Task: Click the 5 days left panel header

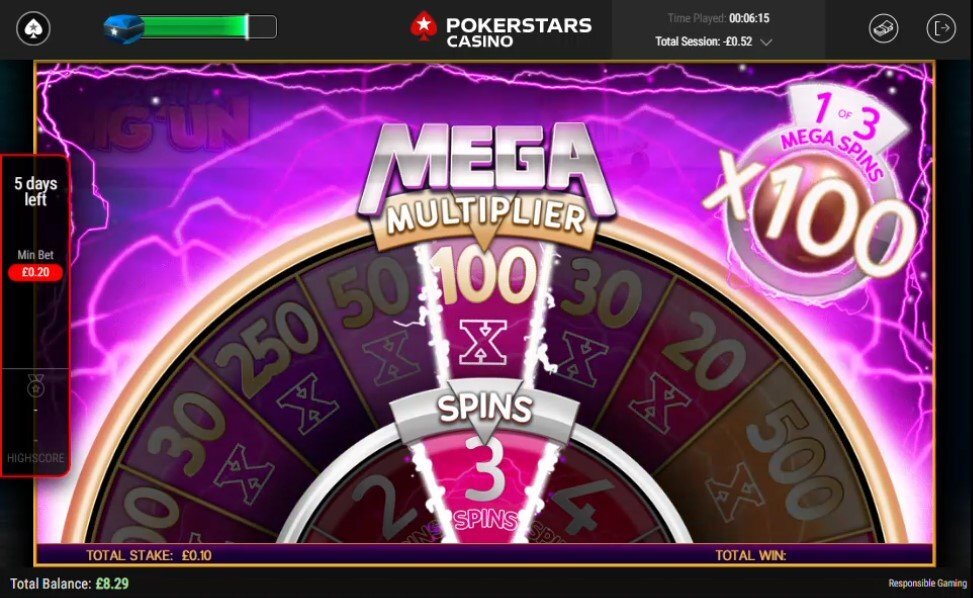Action: click(35, 191)
